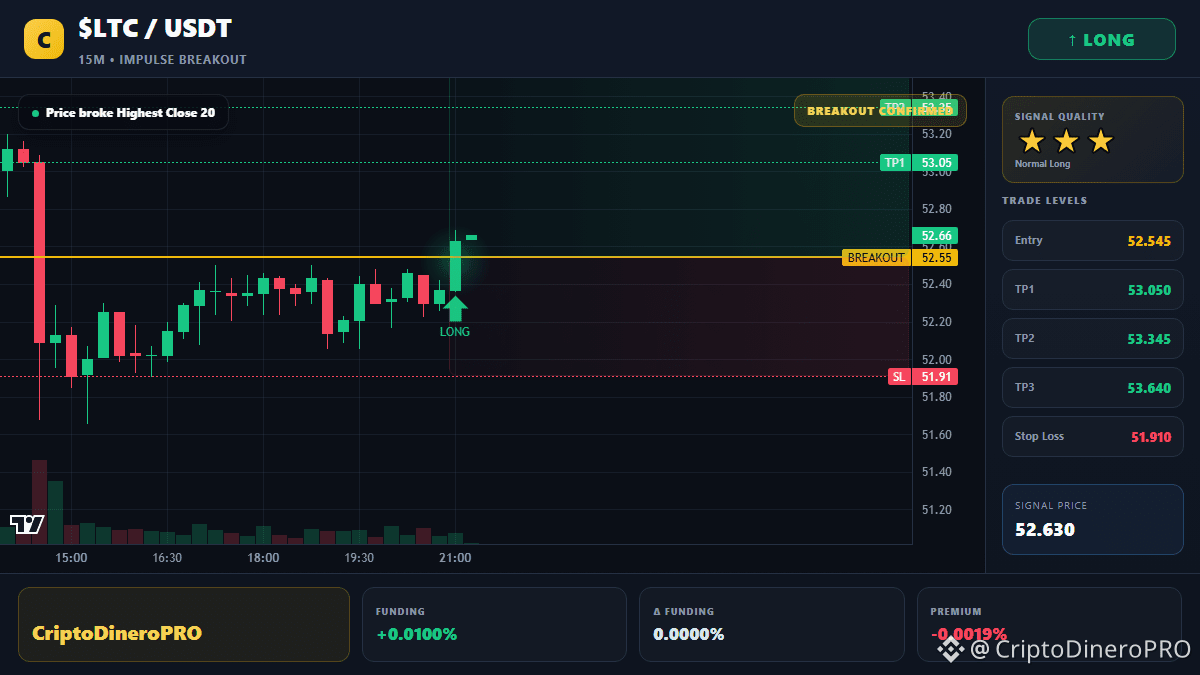The height and width of the screenshot is (675, 1200).
Task: Click the Price broke Highest Close 20 pill
Action: (123, 113)
